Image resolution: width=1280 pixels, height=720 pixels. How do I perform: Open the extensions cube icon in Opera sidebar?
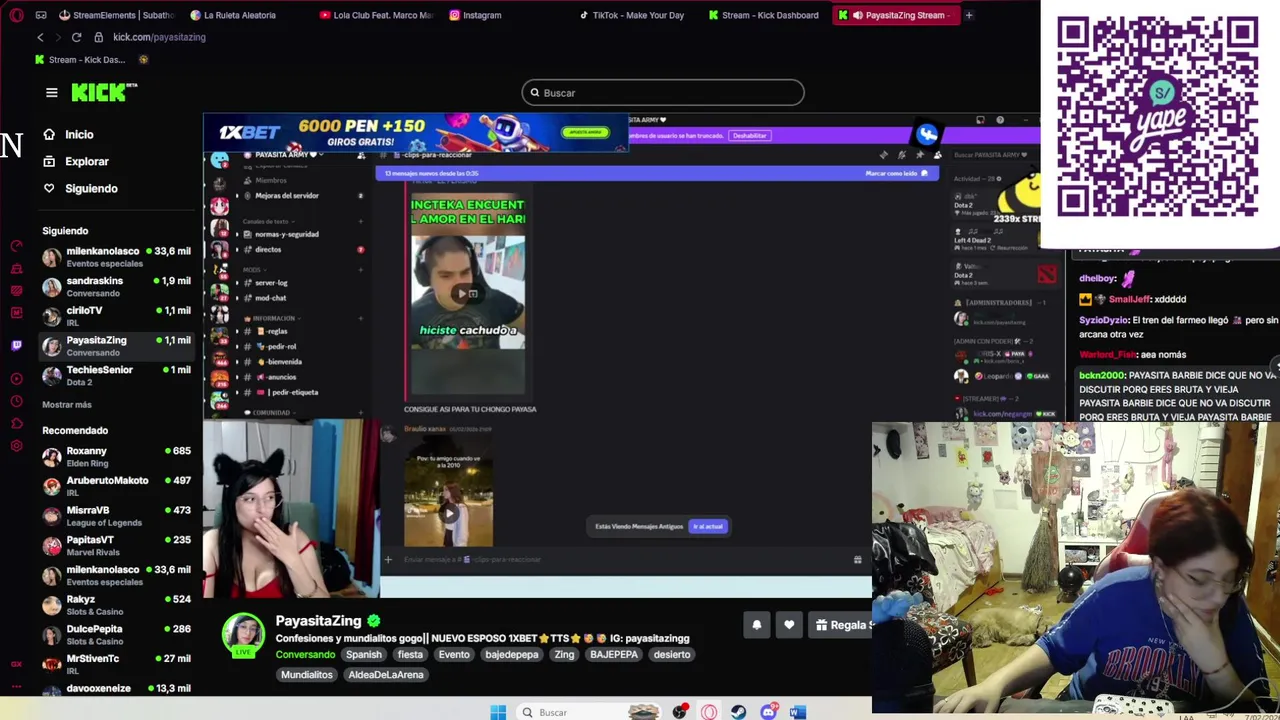point(16,423)
